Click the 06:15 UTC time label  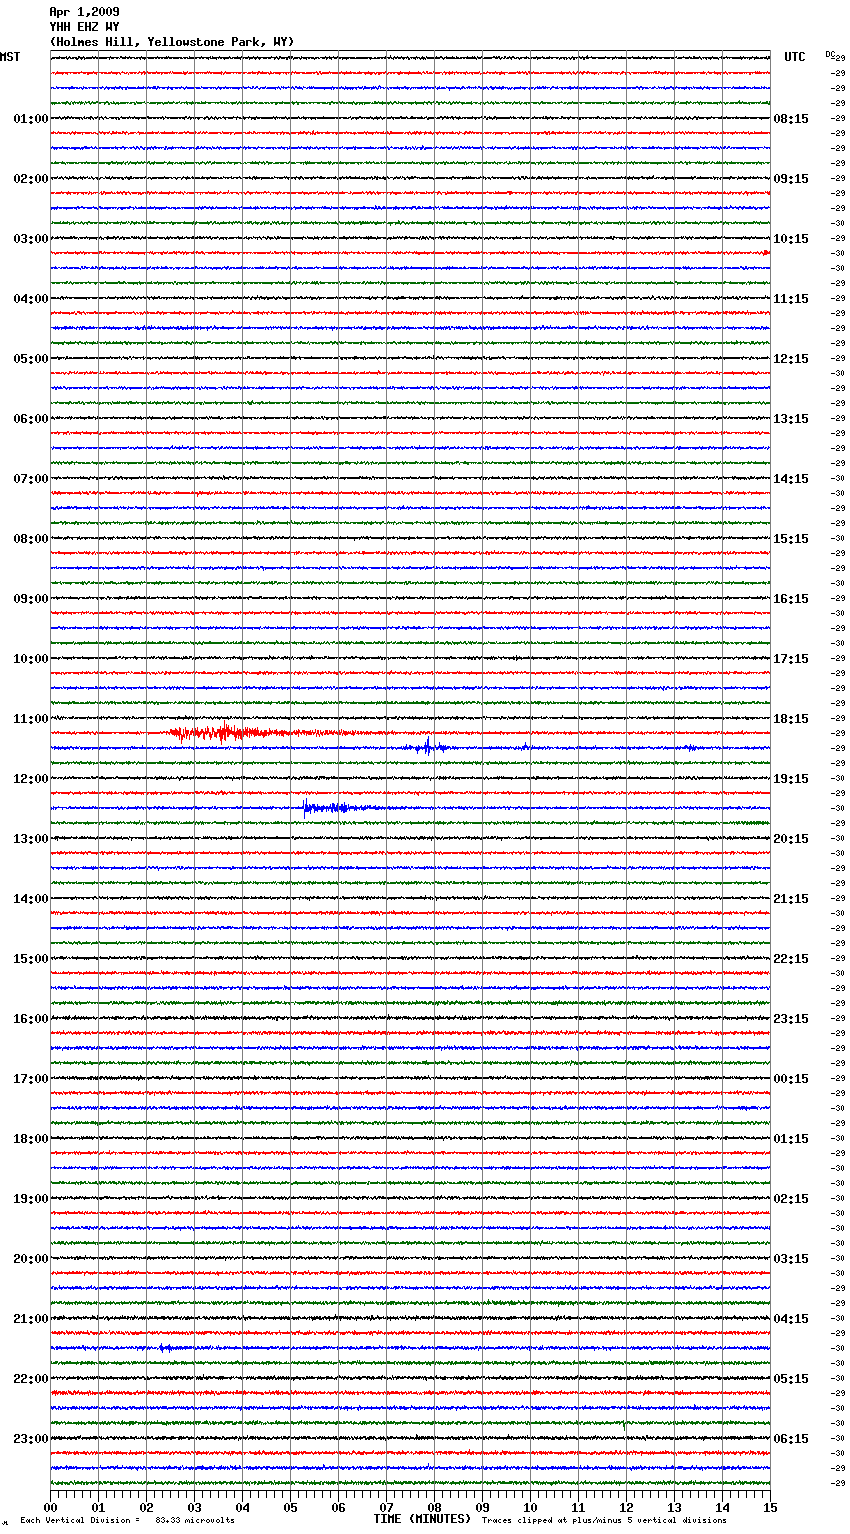[x=791, y=1439]
